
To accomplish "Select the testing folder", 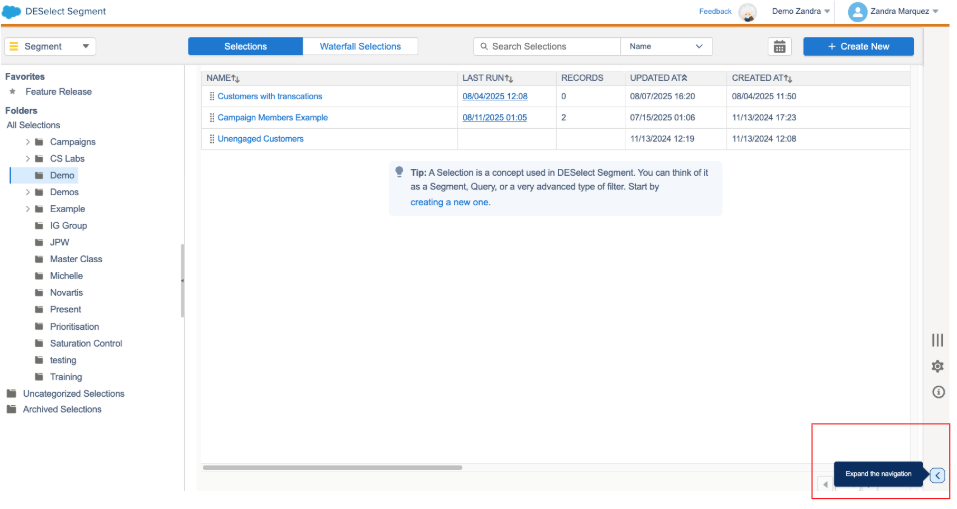I will point(63,361).
